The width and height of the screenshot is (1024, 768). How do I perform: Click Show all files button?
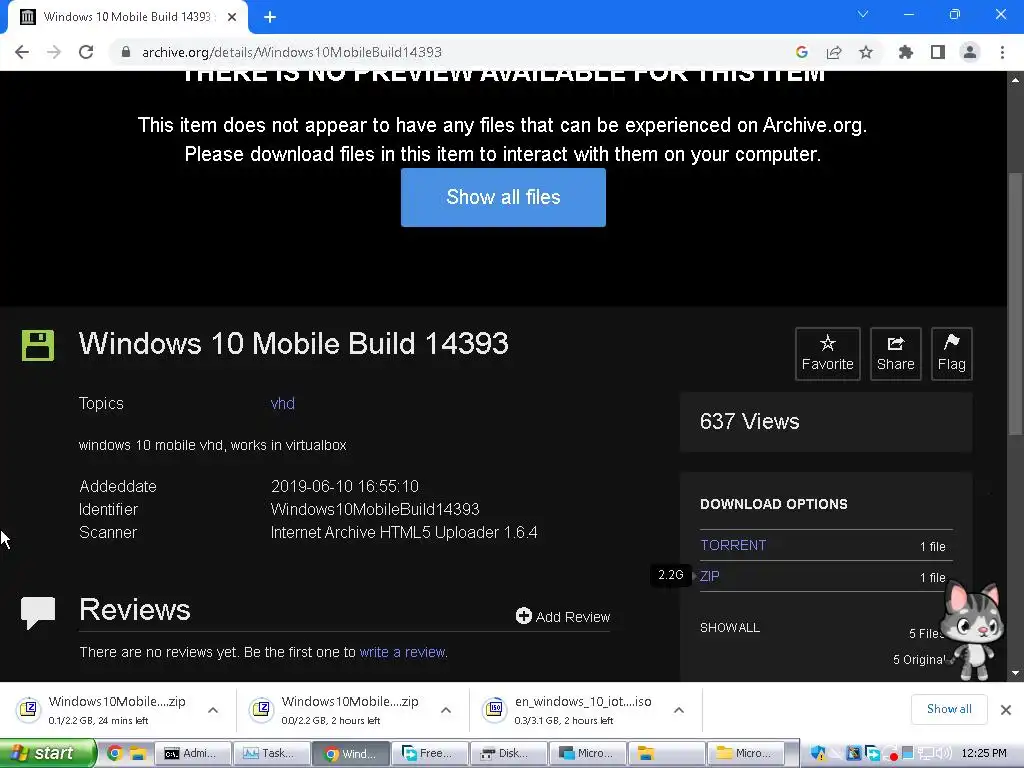coord(503,197)
